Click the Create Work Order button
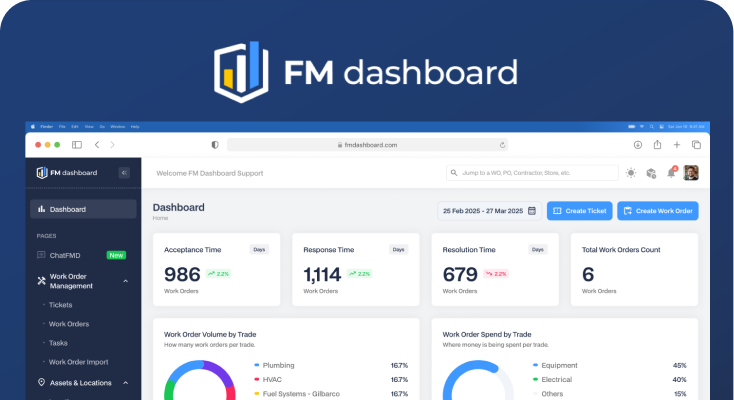 point(658,211)
